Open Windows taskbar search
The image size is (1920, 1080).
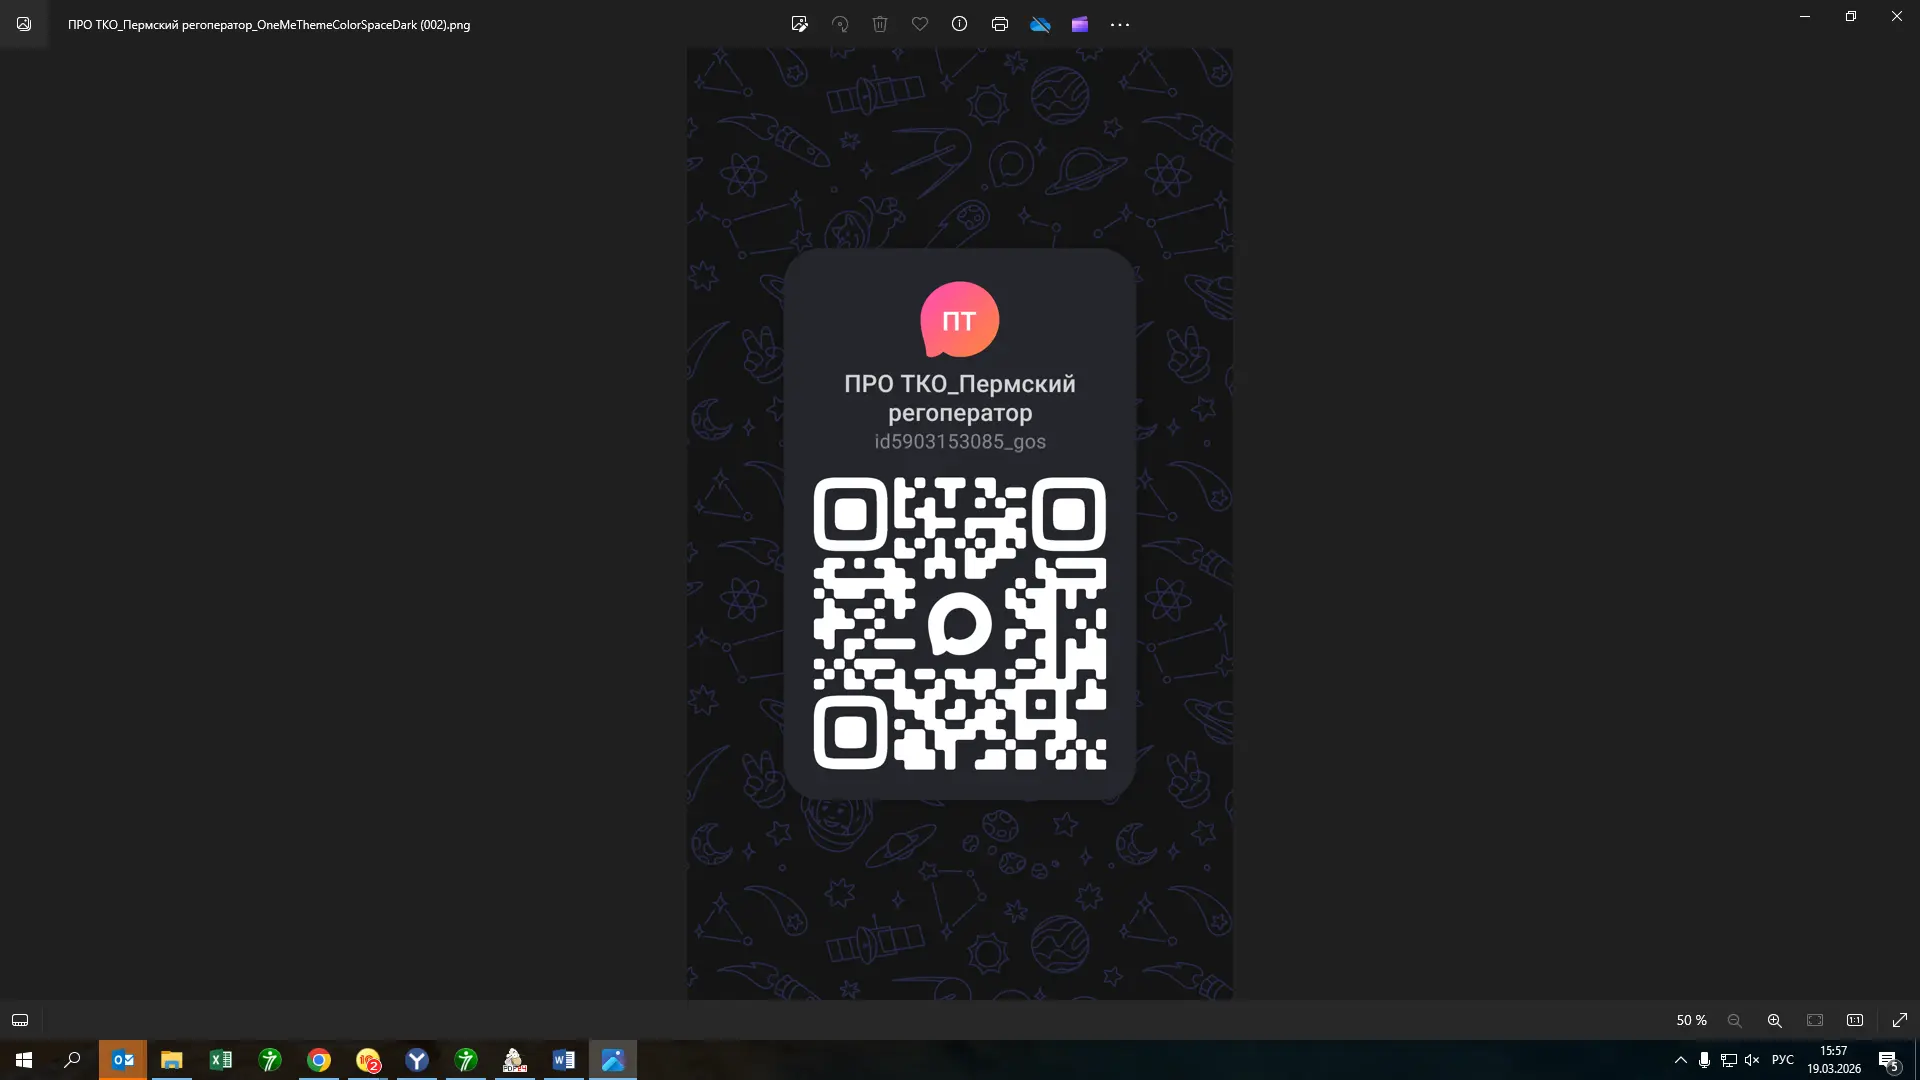point(72,1060)
